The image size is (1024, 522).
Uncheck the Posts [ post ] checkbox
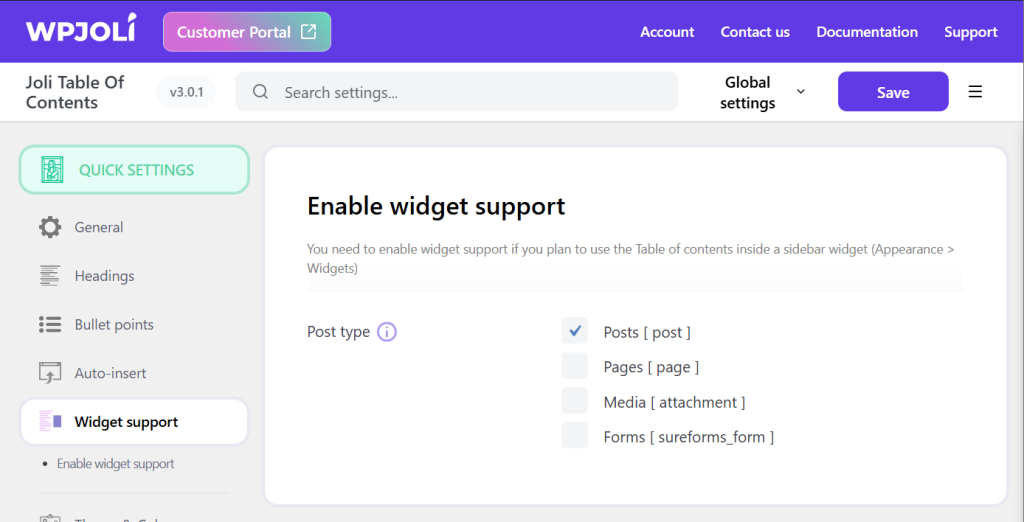coord(574,331)
